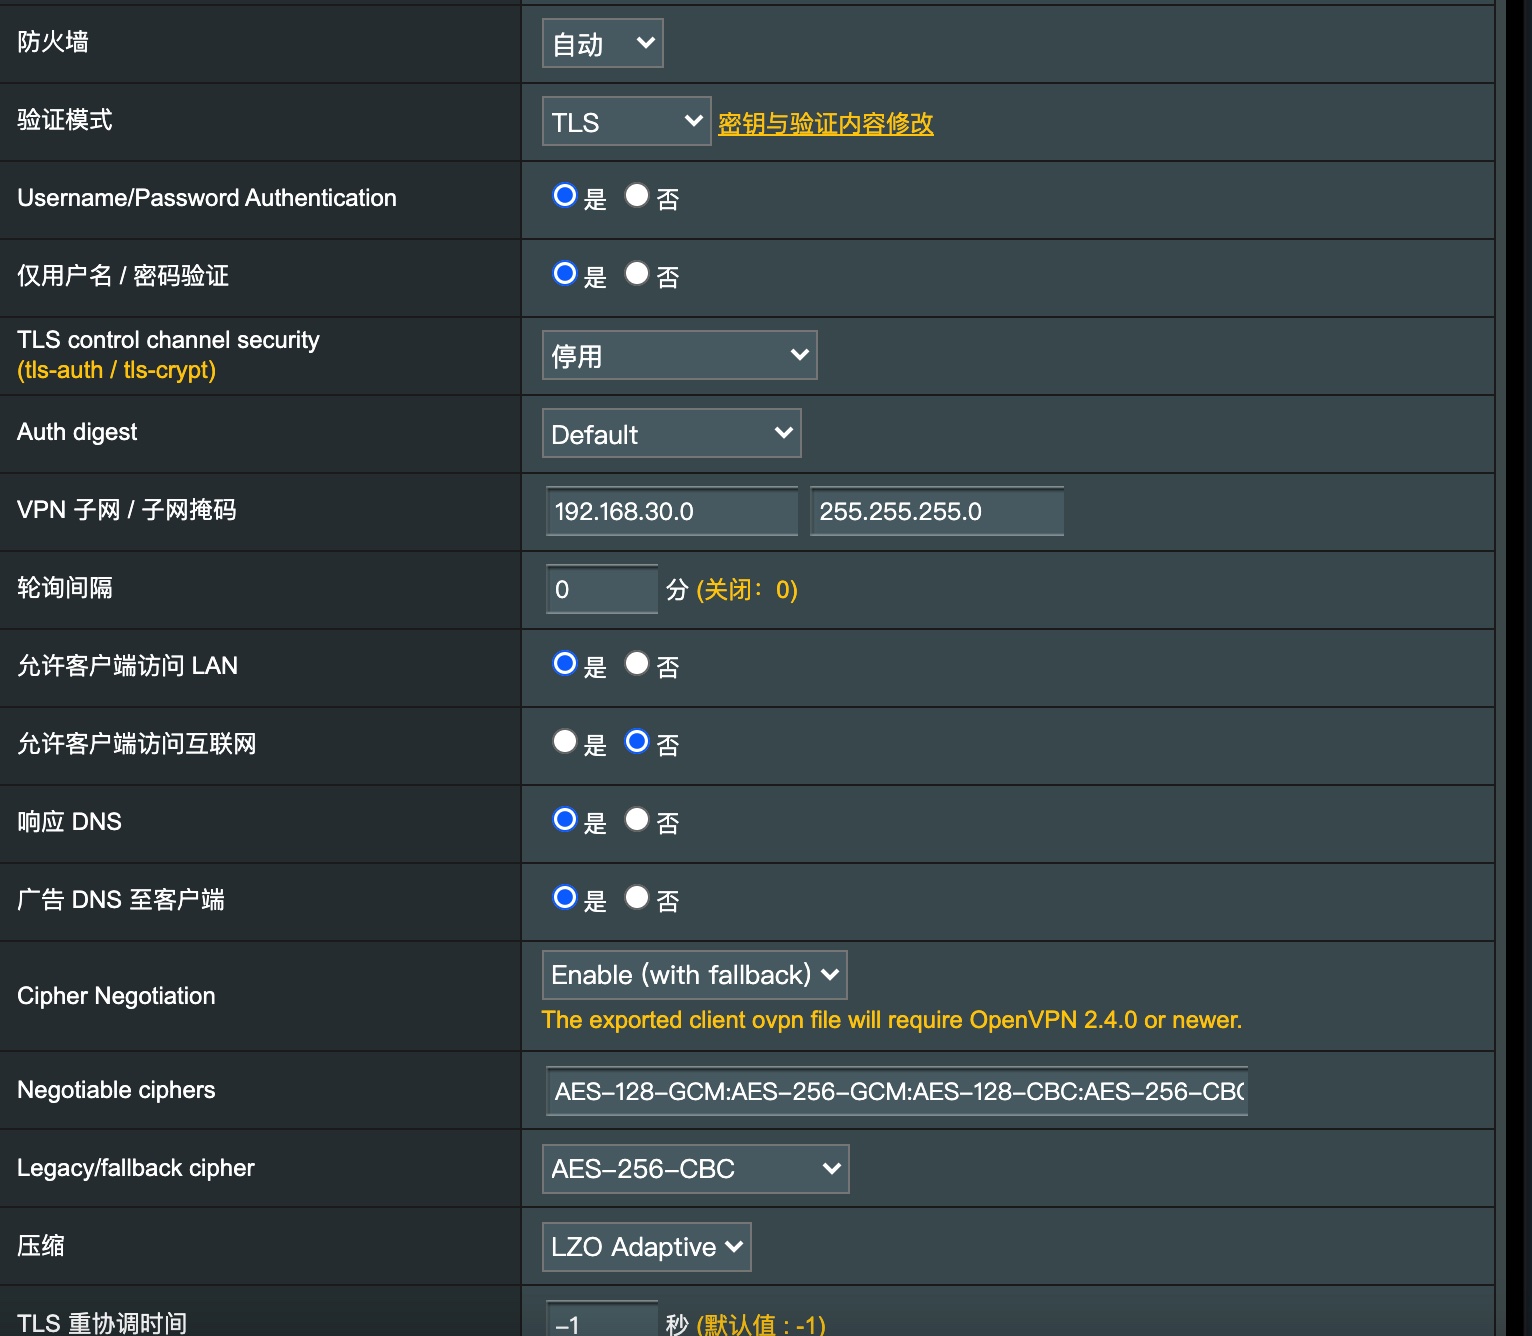
Task: Select 否 for Username/Password Authentication
Action: coord(637,195)
